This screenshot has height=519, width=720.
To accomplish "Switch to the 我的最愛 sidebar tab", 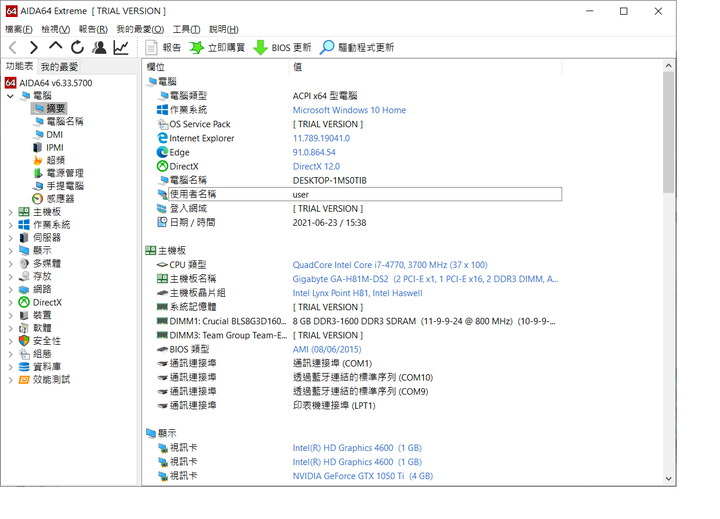I will (x=59, y=67).
